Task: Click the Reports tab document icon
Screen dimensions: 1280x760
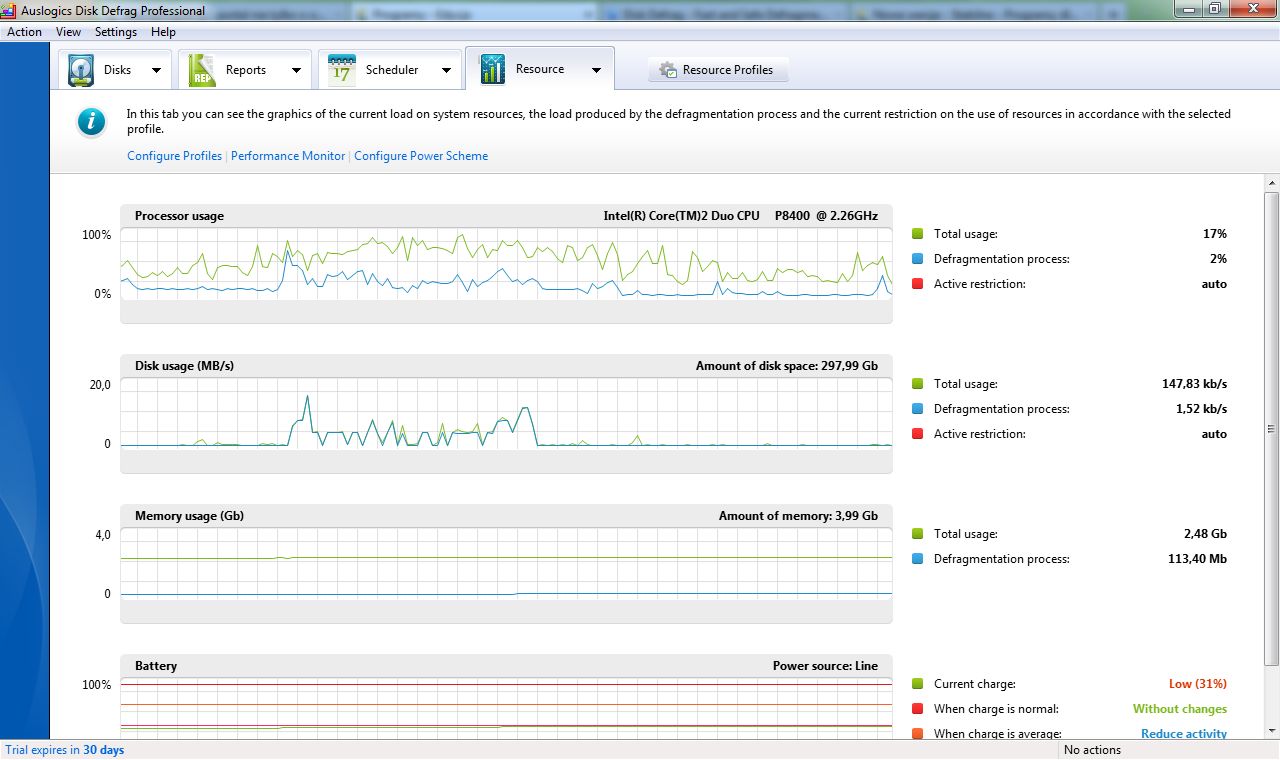Action: coord(202,70)
